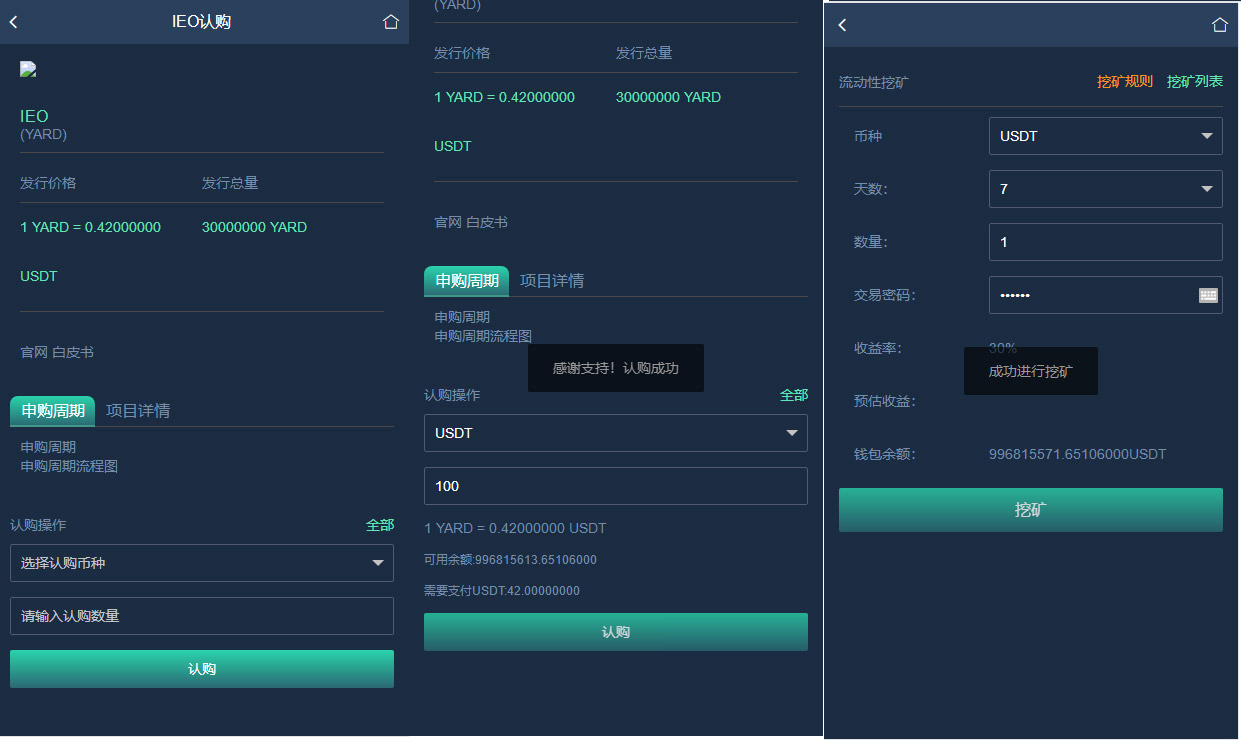This screenshot has height=743, width=1241.
Task: Click 1 YARD = 0.42000000 USDT text
Action: (x=515, y=528)
